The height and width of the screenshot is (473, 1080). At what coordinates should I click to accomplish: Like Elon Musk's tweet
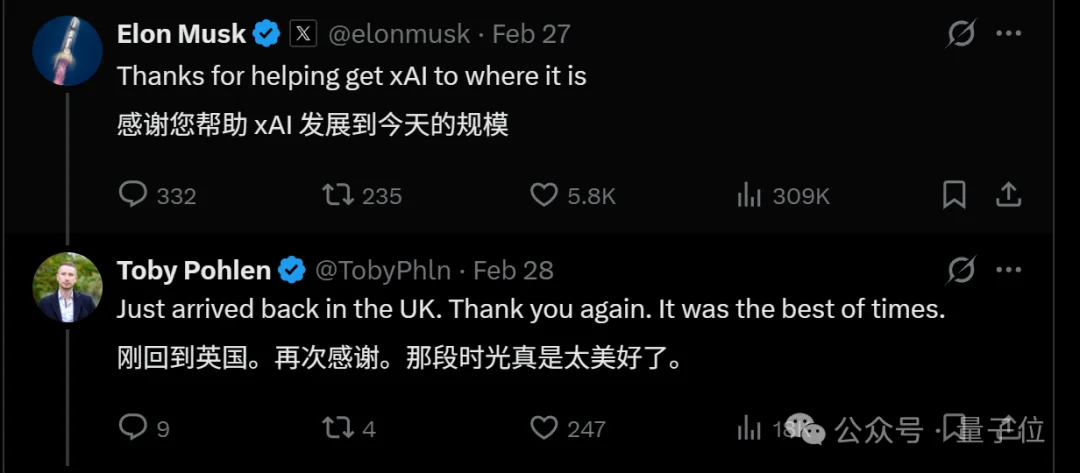click(543, 194)
